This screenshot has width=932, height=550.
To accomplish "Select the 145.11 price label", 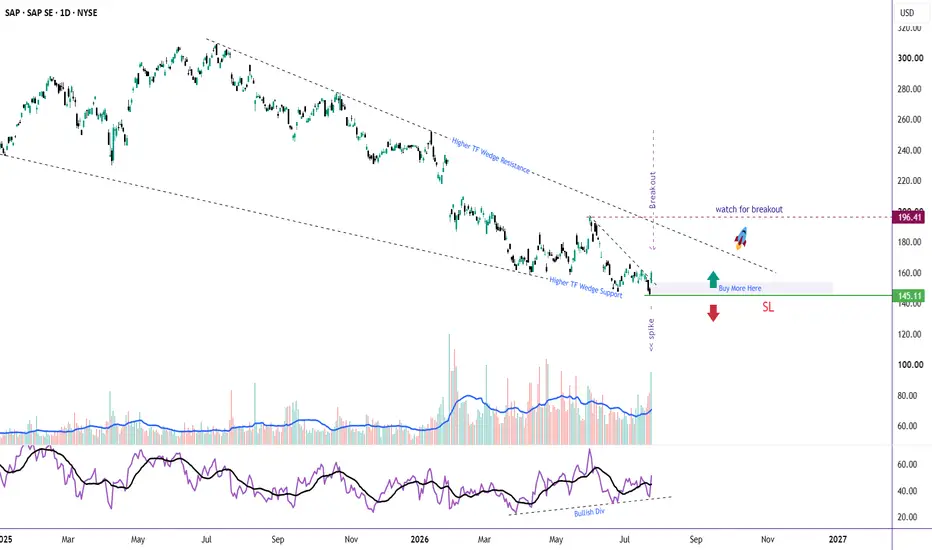I will (909, 296).
